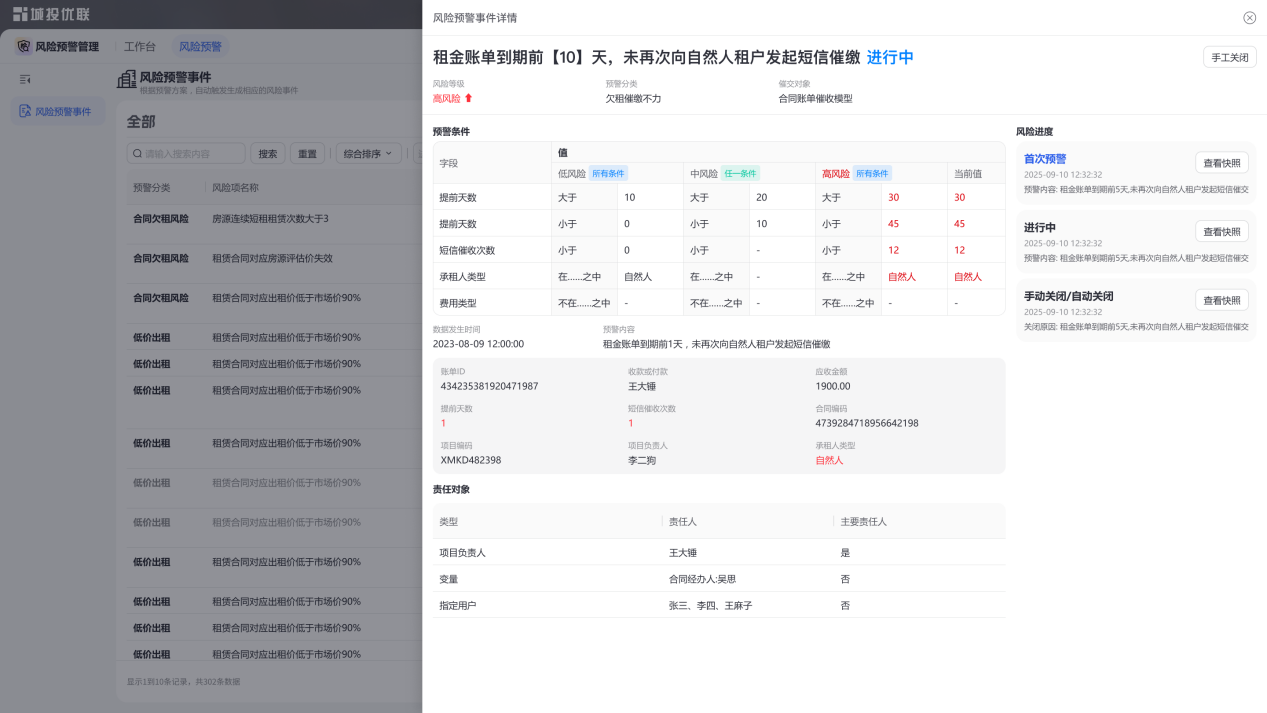Close the 风险预警事件详情 drawer with X icon
Viewport: 1267px width, 713px height.
point(1249,18)
